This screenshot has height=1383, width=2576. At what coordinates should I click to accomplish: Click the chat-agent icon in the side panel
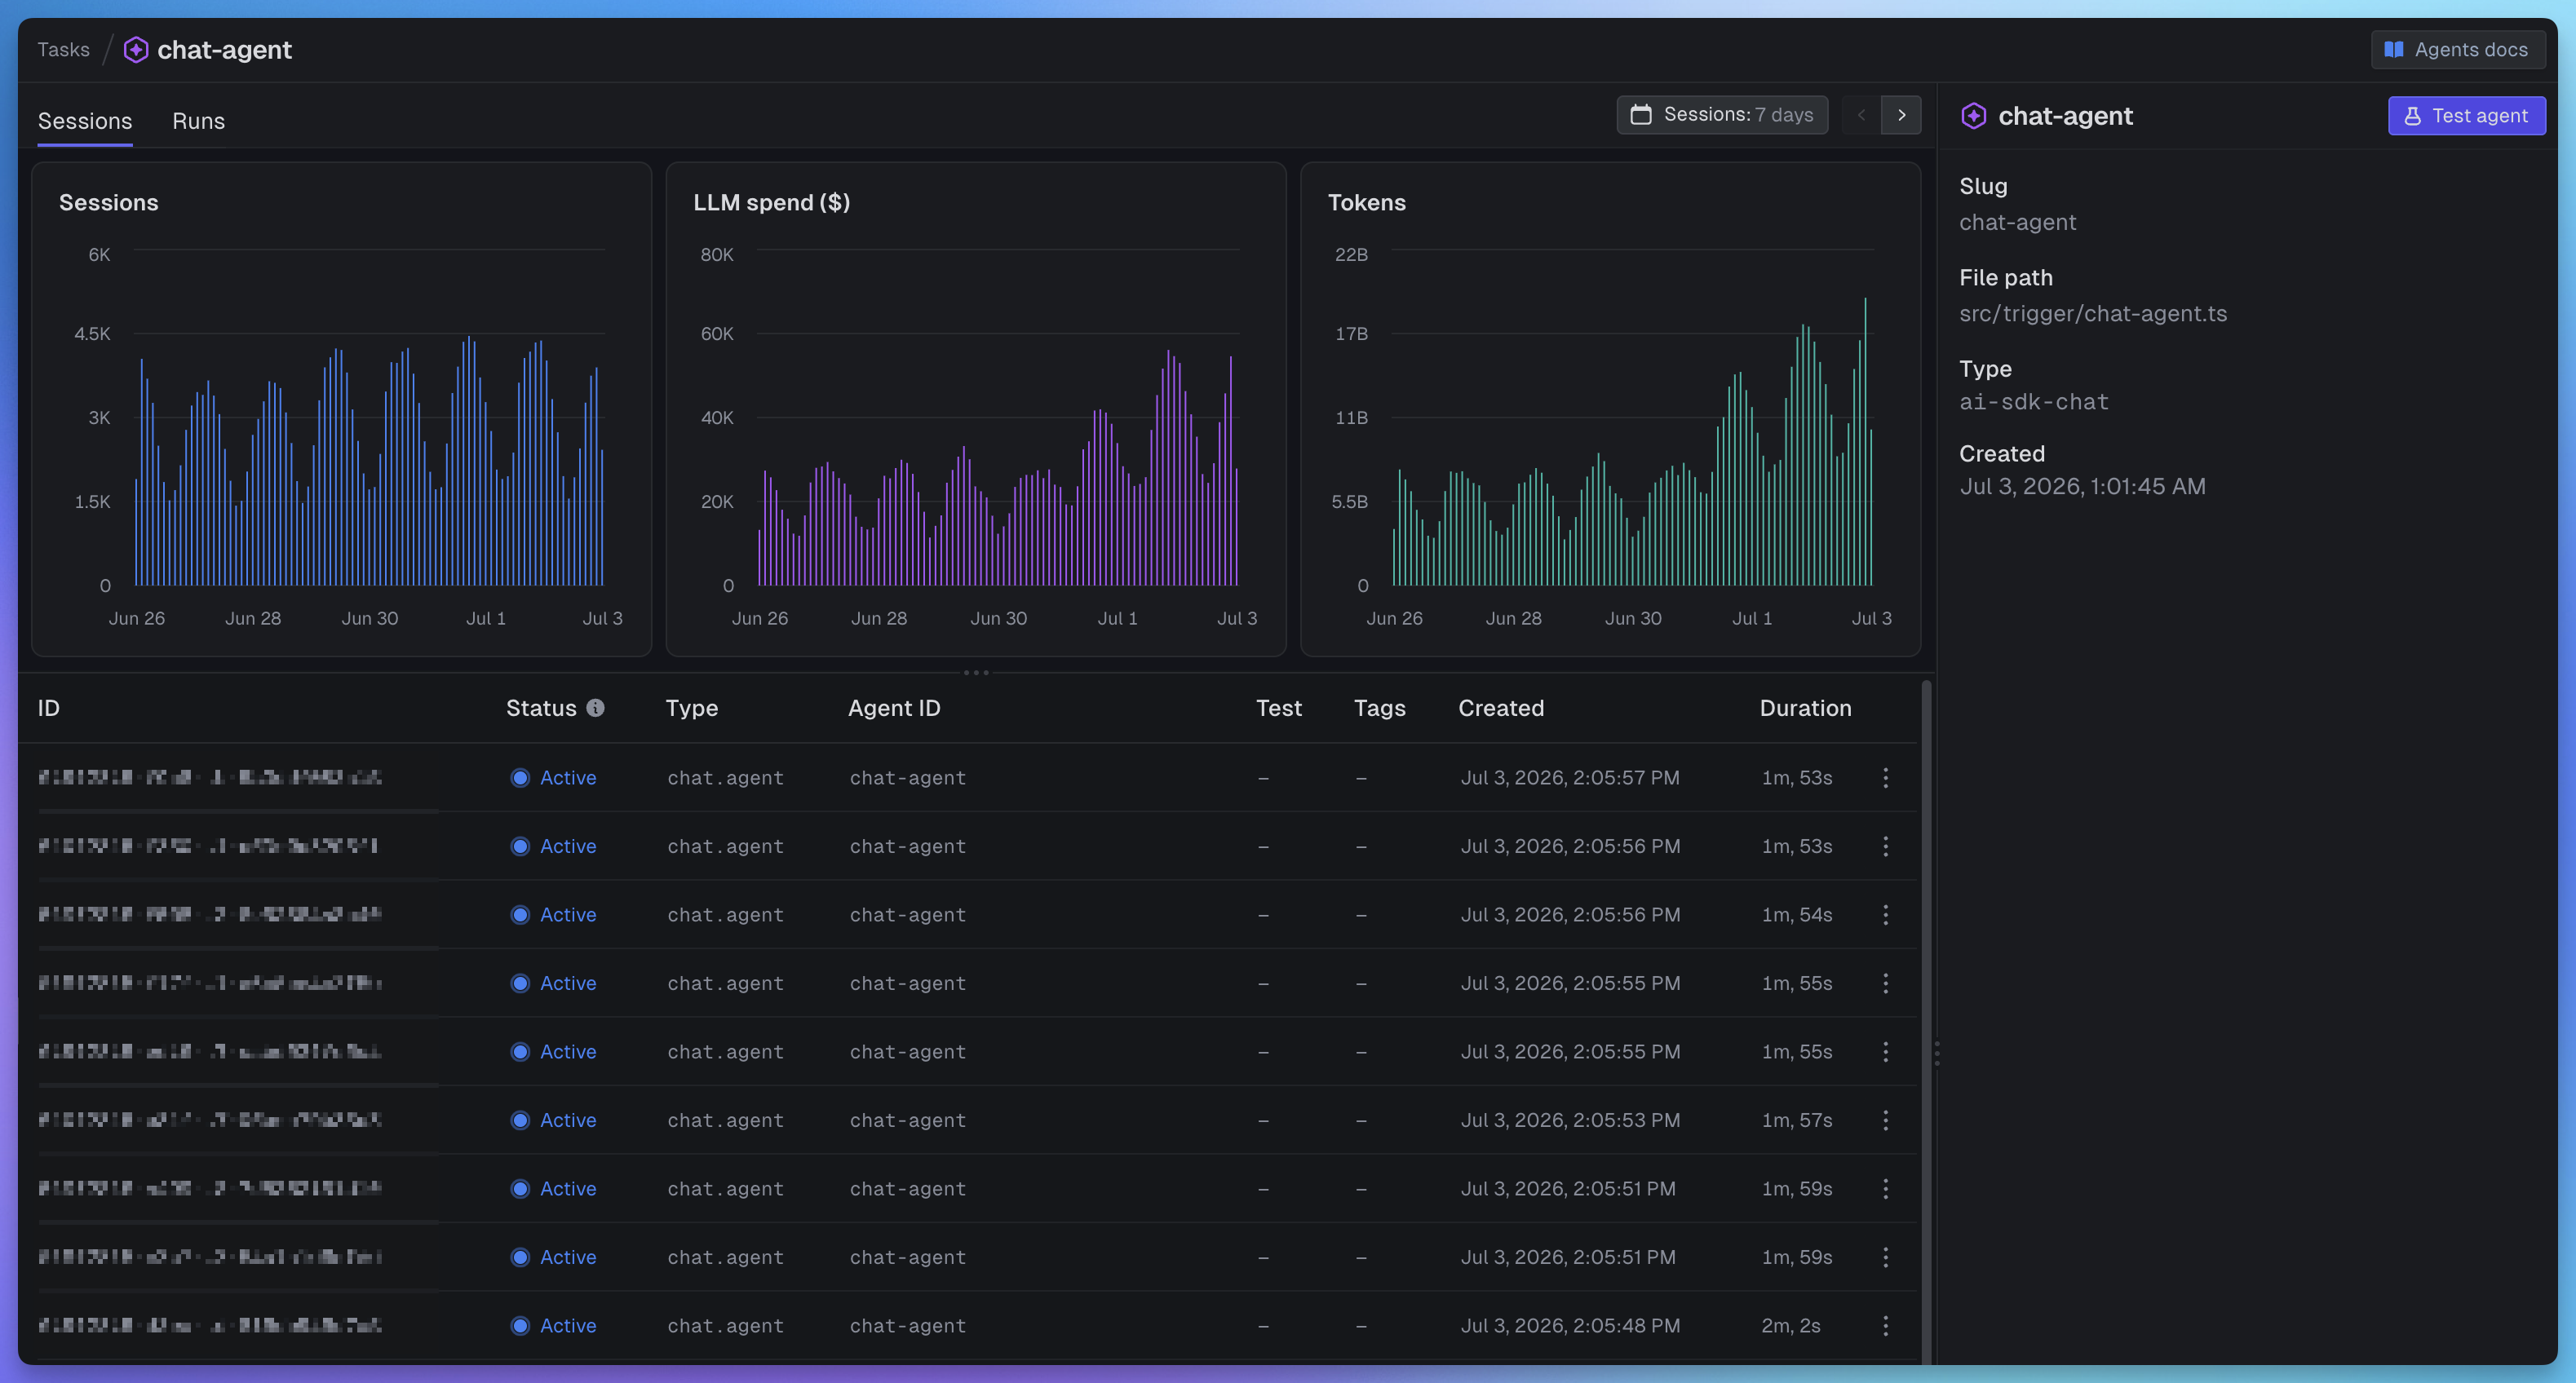tap(1974, 116)
